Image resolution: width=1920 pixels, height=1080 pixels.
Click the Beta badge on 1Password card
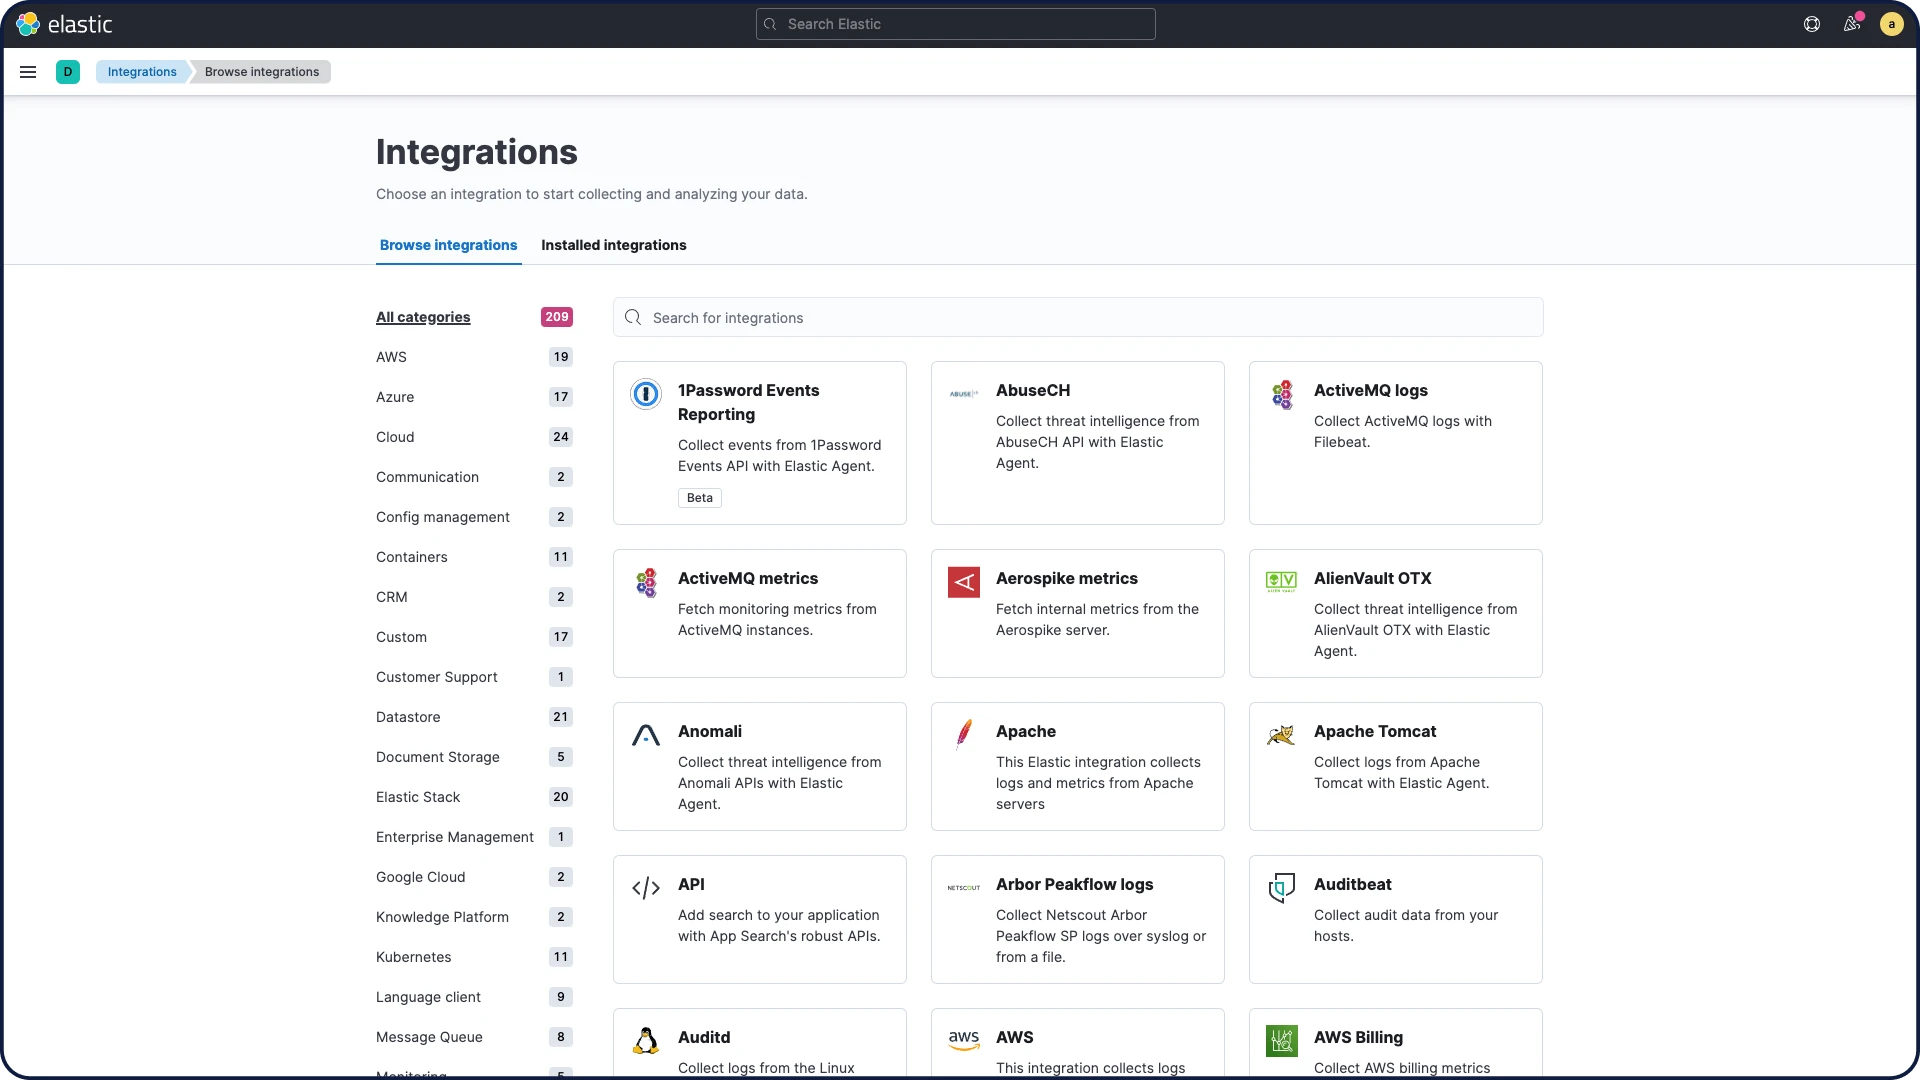[x=700, y=498]
